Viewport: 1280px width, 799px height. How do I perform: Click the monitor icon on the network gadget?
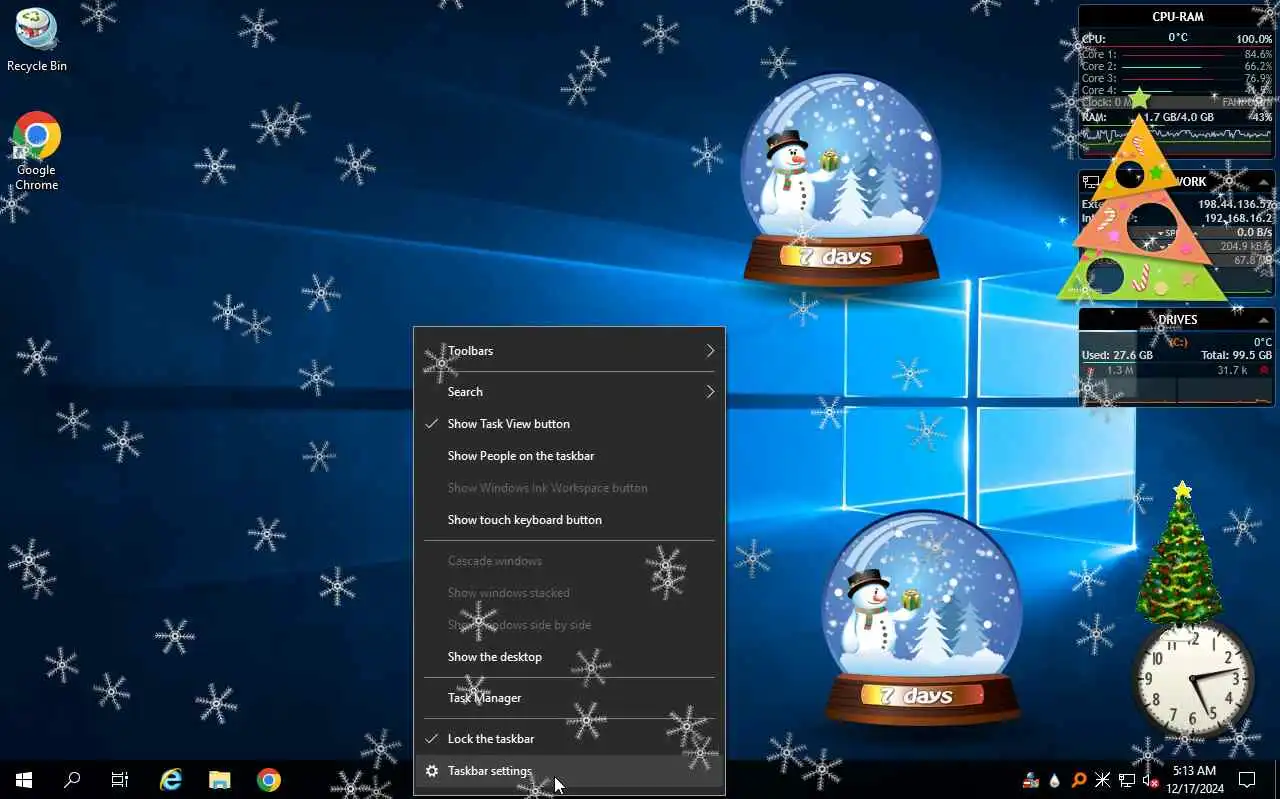(1091, 183)
